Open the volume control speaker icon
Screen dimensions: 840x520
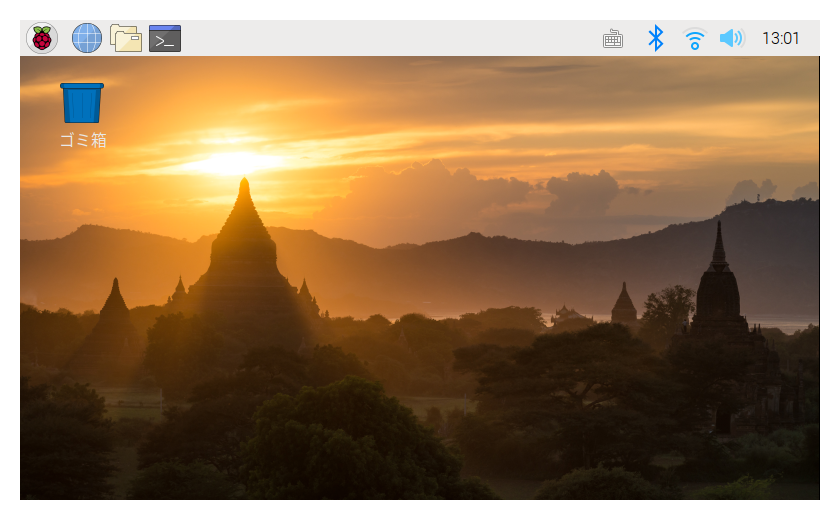pos(732,38)
